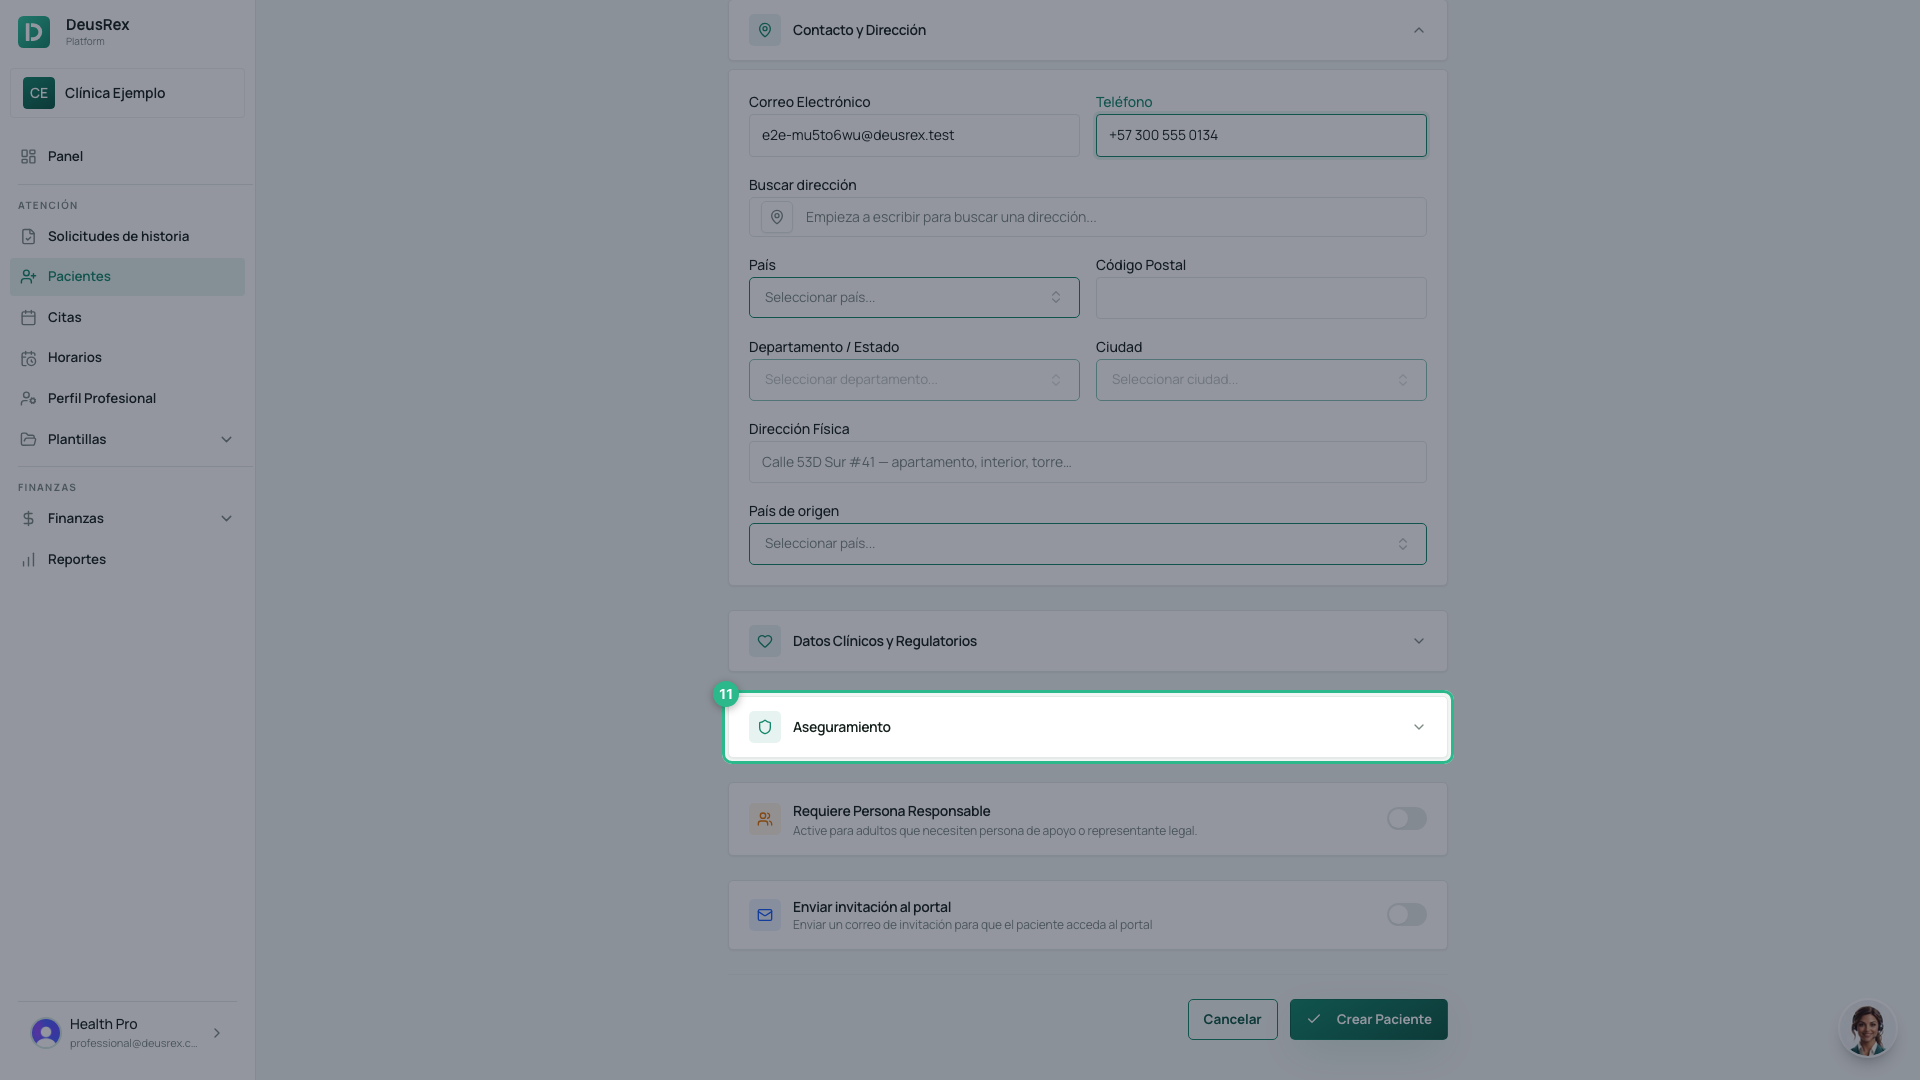Viewport: 1920px width, 1080px height.
Task: Click the map pin icon in Buscar dirección
Action: 777,217
